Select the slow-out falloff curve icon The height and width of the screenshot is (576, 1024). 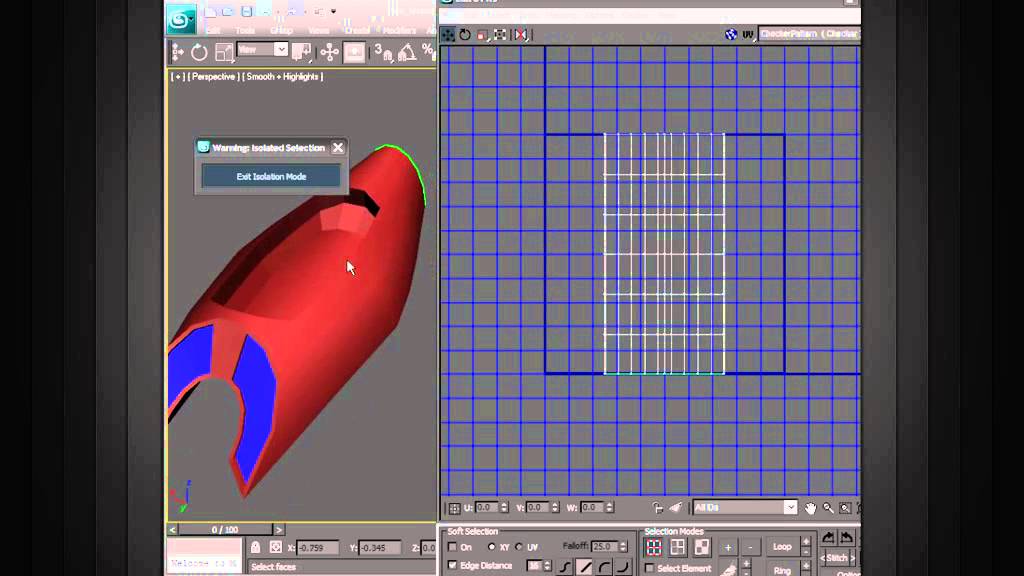605,567
